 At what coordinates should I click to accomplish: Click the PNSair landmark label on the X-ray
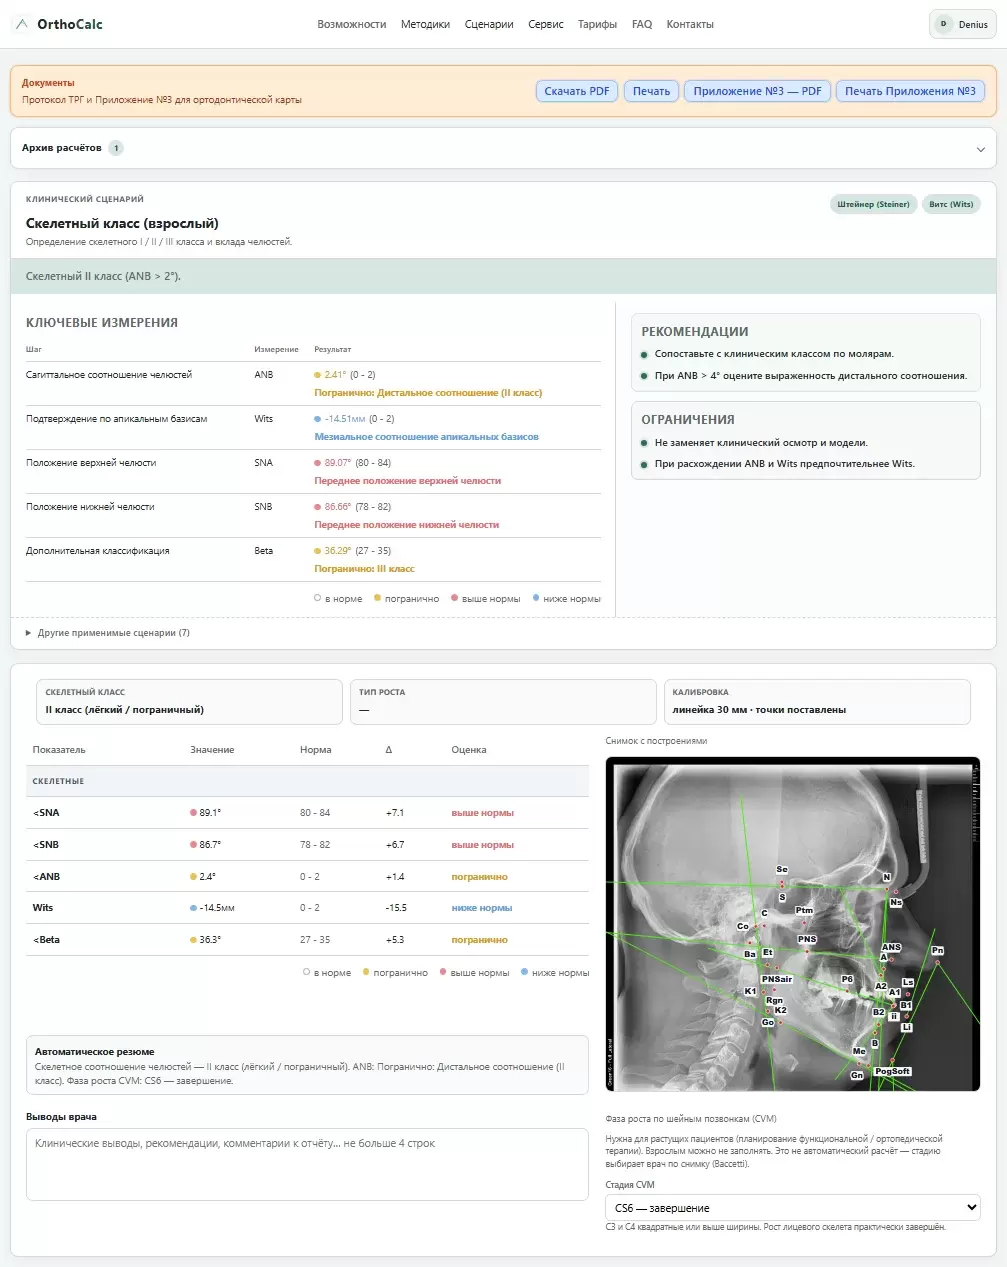click(x=777, y=979)
